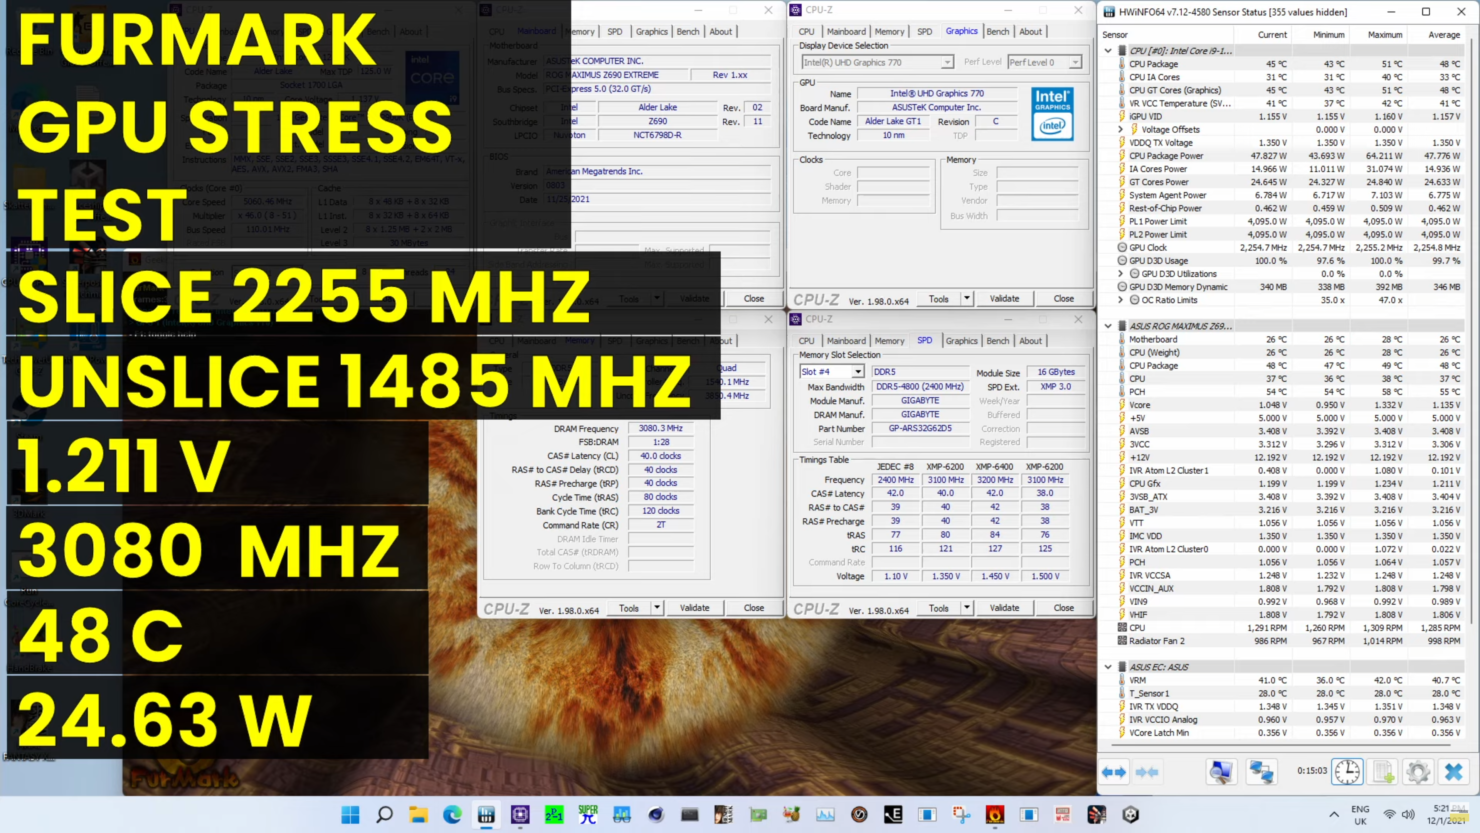
Task: Click Validate in Memory CPU-Z window
Action: pyautogui.click(x=695, y=608)
